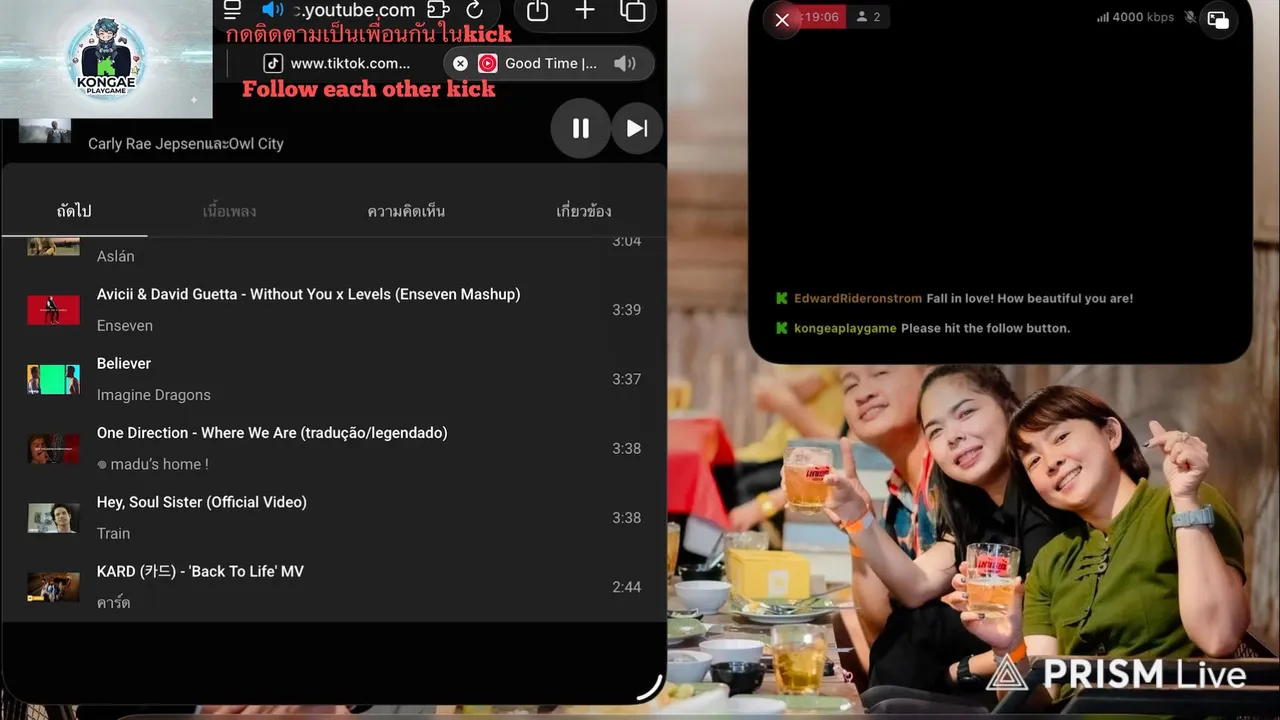This screenshot has width=1280, height=720.
Task: Pause the currently playing song
Action: tap(580, 128)
